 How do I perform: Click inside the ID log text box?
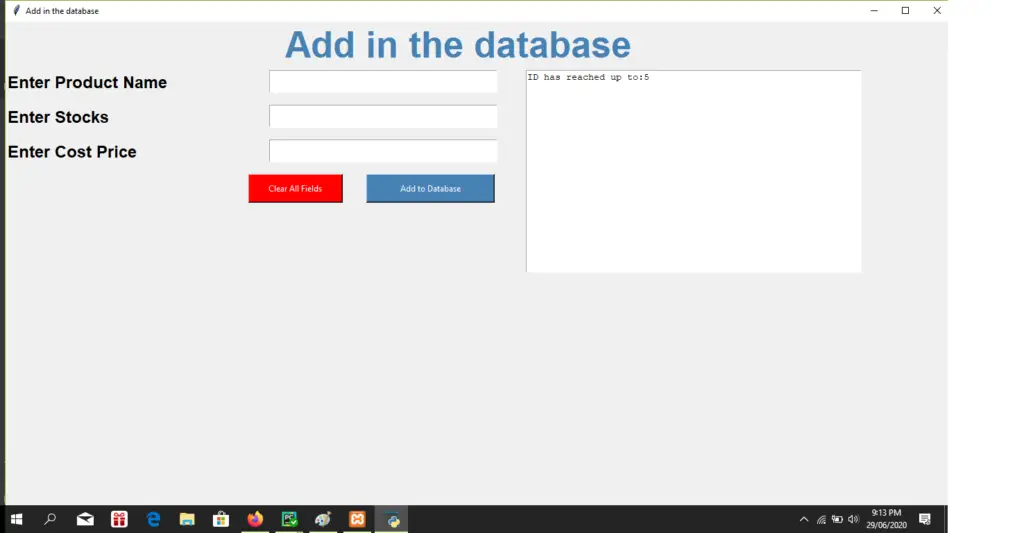[x=694, y=171]
